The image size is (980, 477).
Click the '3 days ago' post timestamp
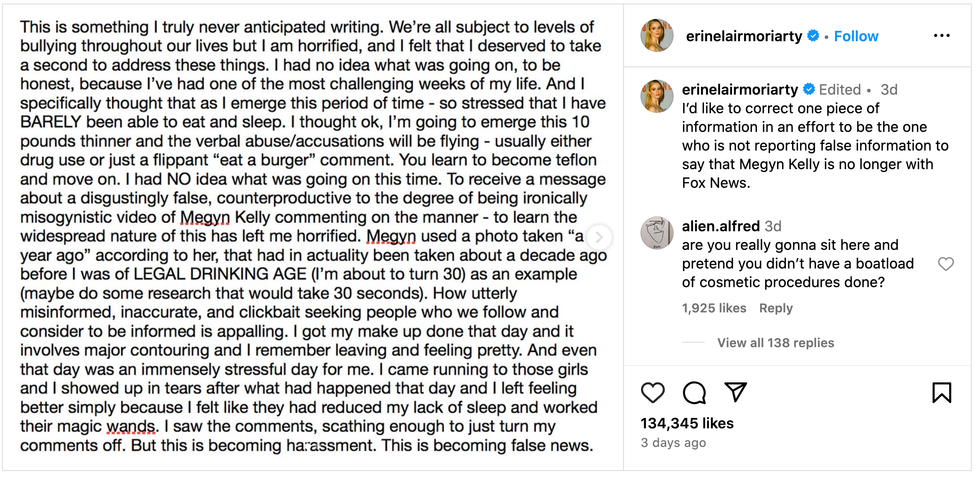673,442
